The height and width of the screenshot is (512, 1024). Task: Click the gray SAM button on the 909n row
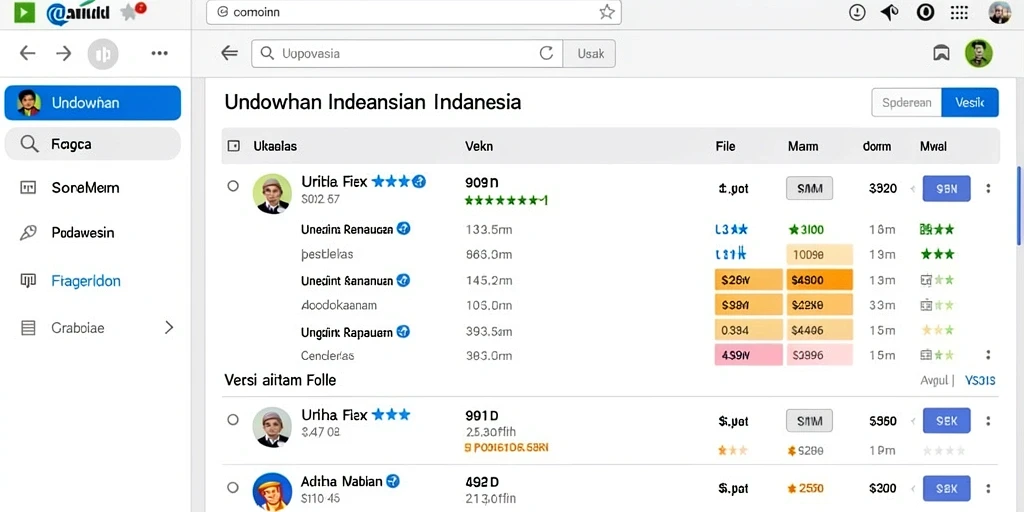click(x=810, y=189)
